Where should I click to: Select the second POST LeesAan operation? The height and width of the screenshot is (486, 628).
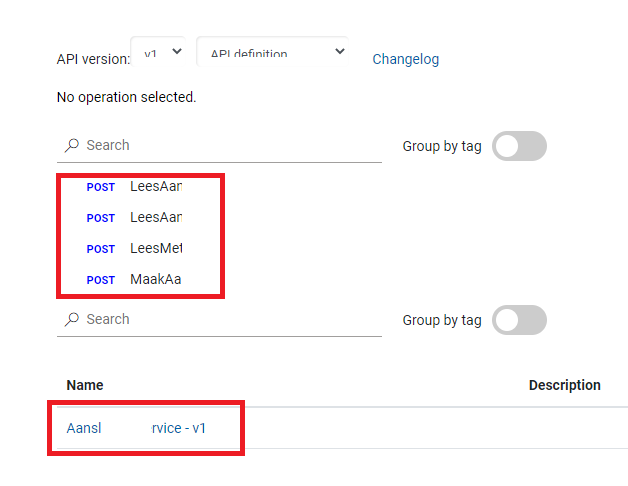coord(135,218)
